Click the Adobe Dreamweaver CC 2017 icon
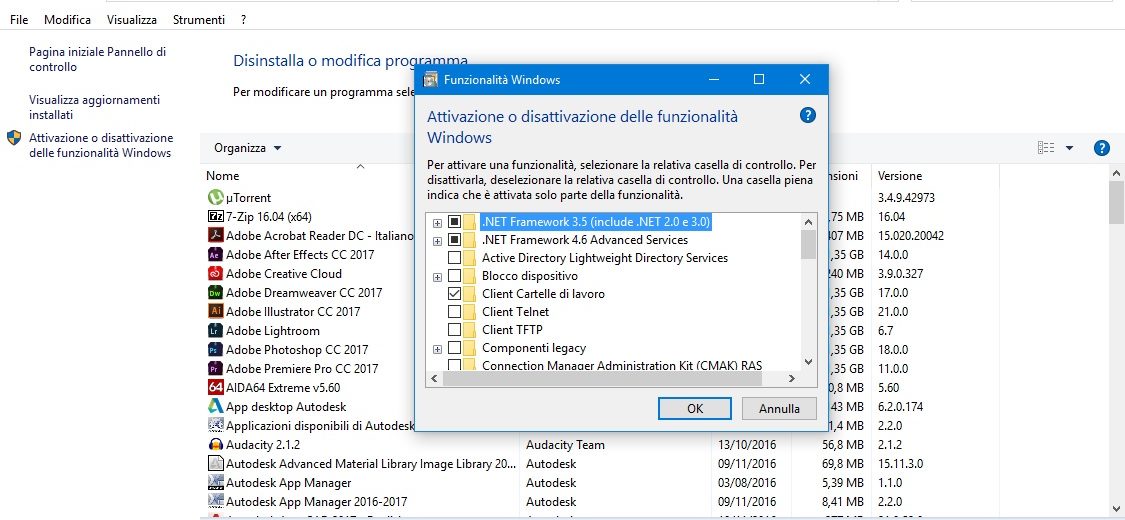 click(215, 292)
